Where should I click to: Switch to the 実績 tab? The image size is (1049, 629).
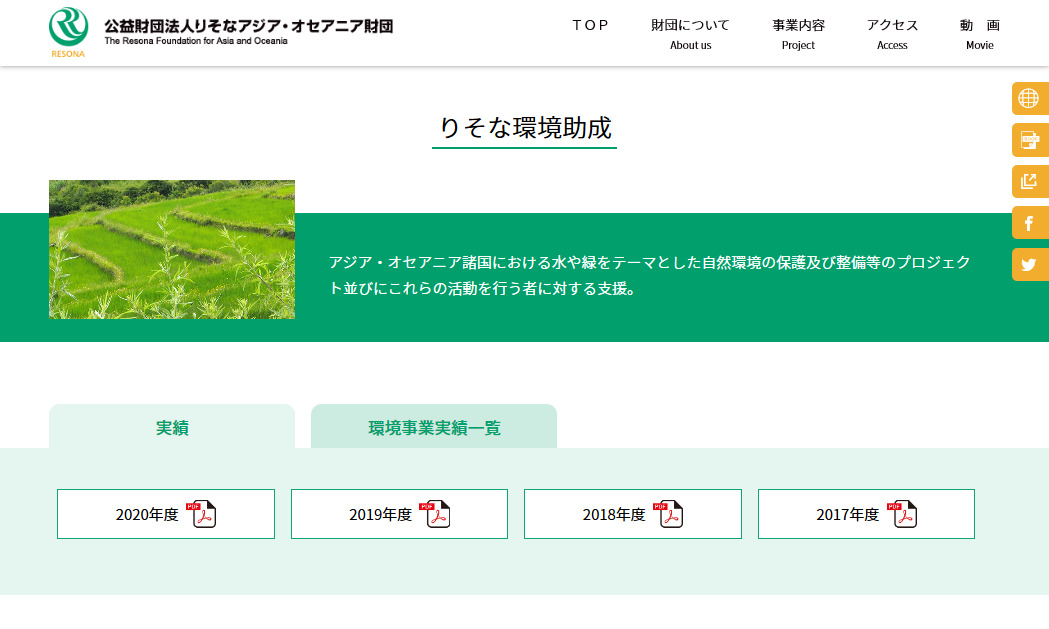(x=171, y=427)
